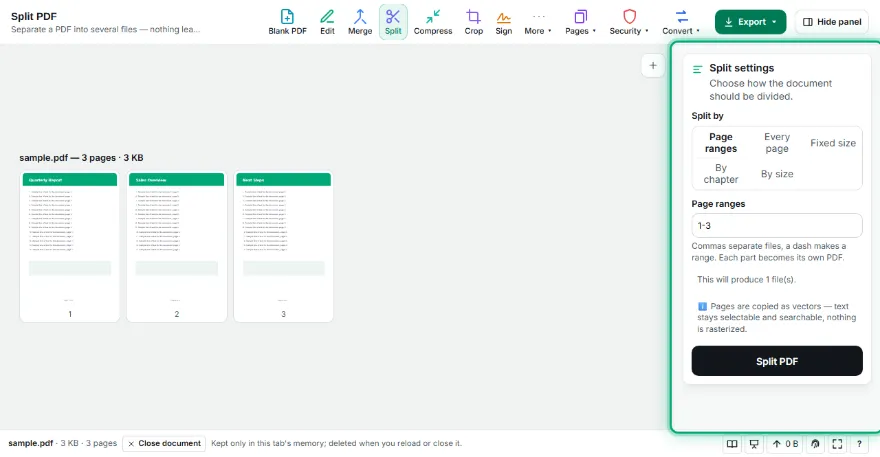Choose Fixed size split mode
Viewport: 880px width, 457px height.
(833, 143)
